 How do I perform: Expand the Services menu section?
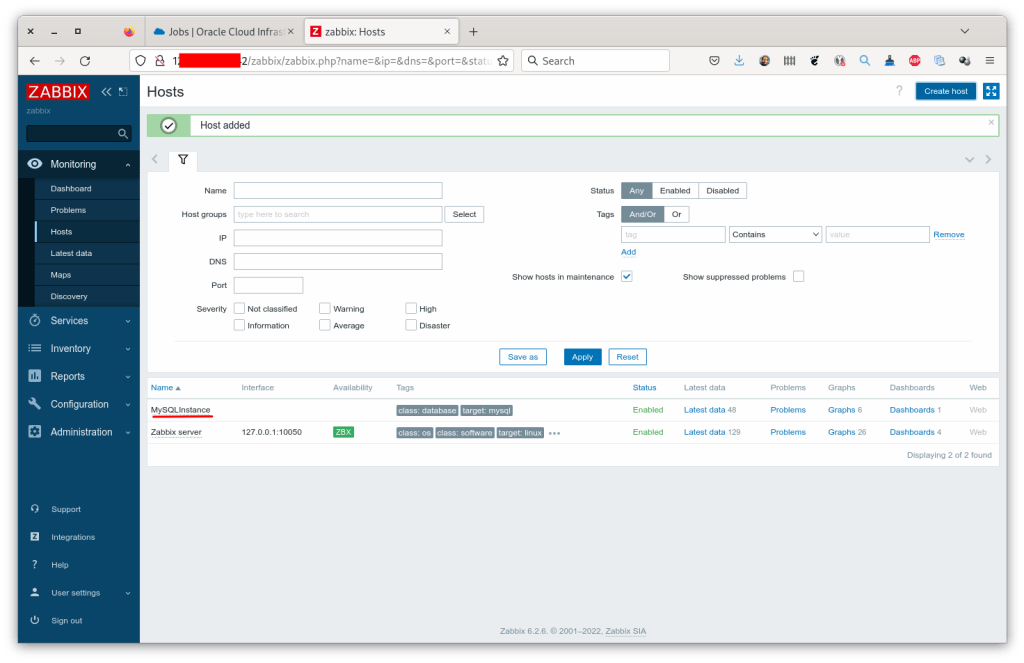(79, 321)
